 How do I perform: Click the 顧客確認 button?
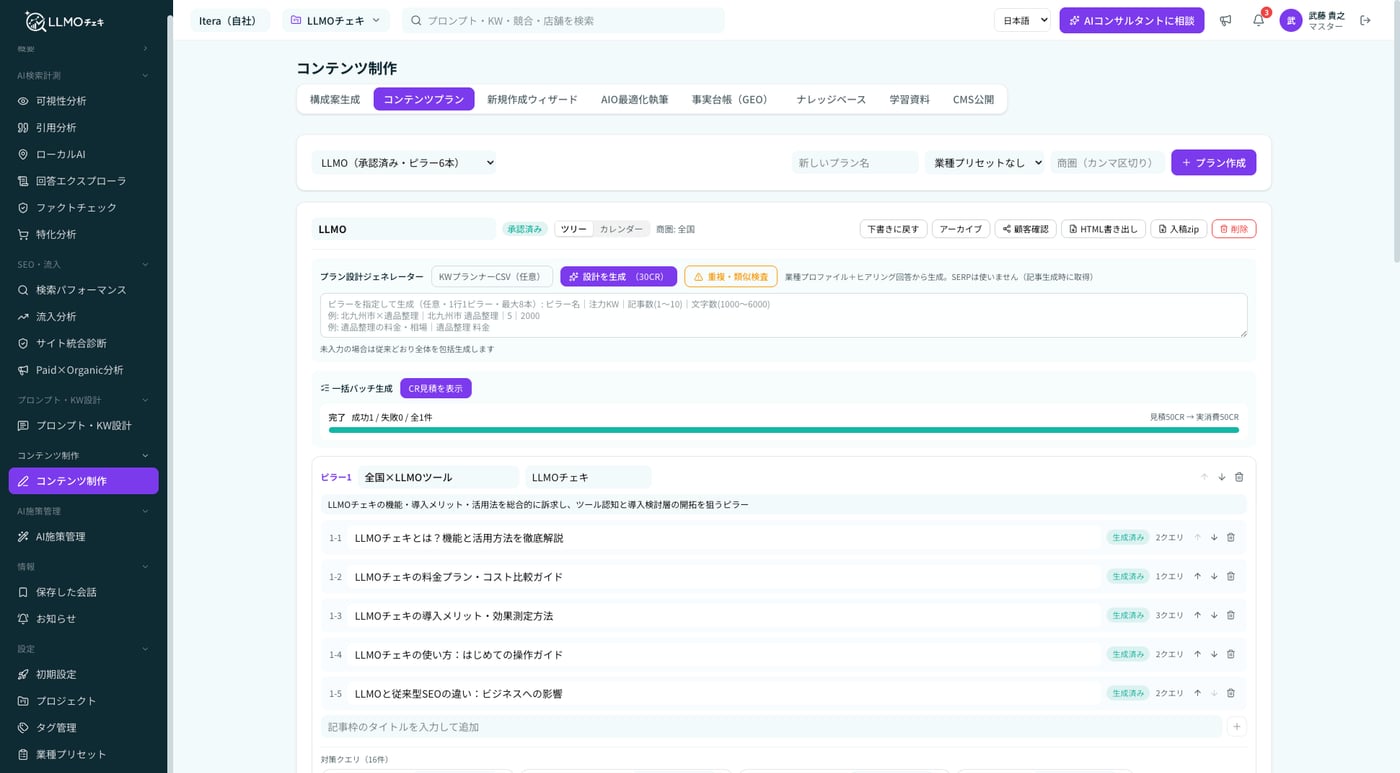point(1025,229)
